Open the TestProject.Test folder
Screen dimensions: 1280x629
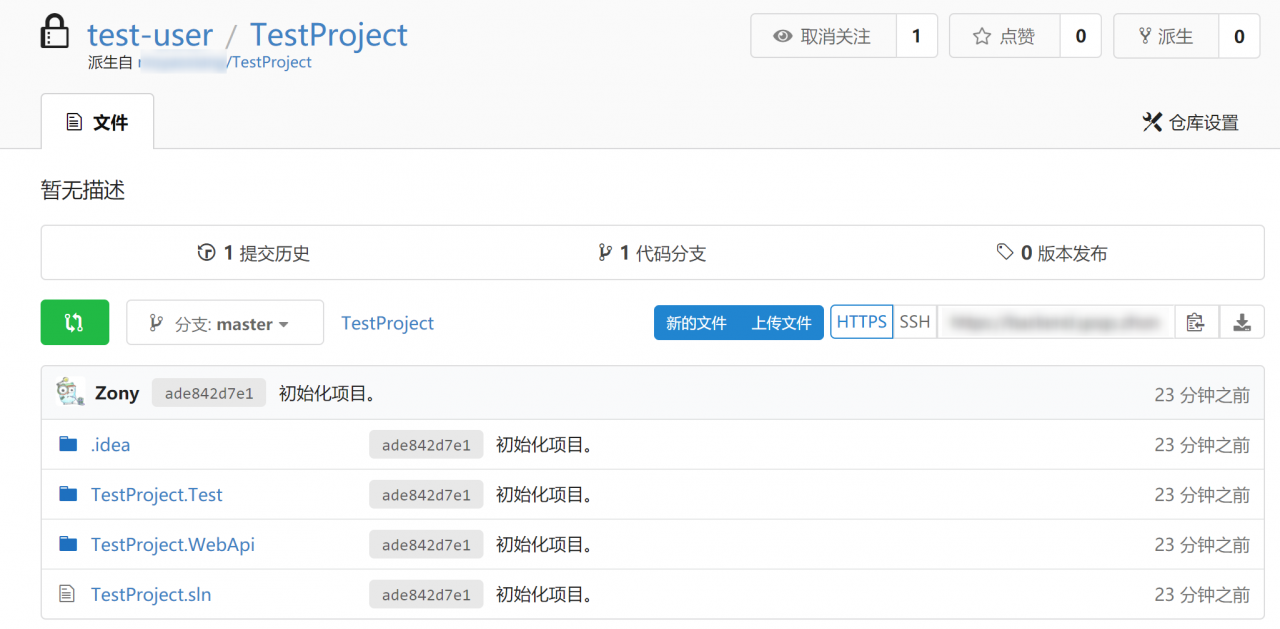tap(157, 495)
